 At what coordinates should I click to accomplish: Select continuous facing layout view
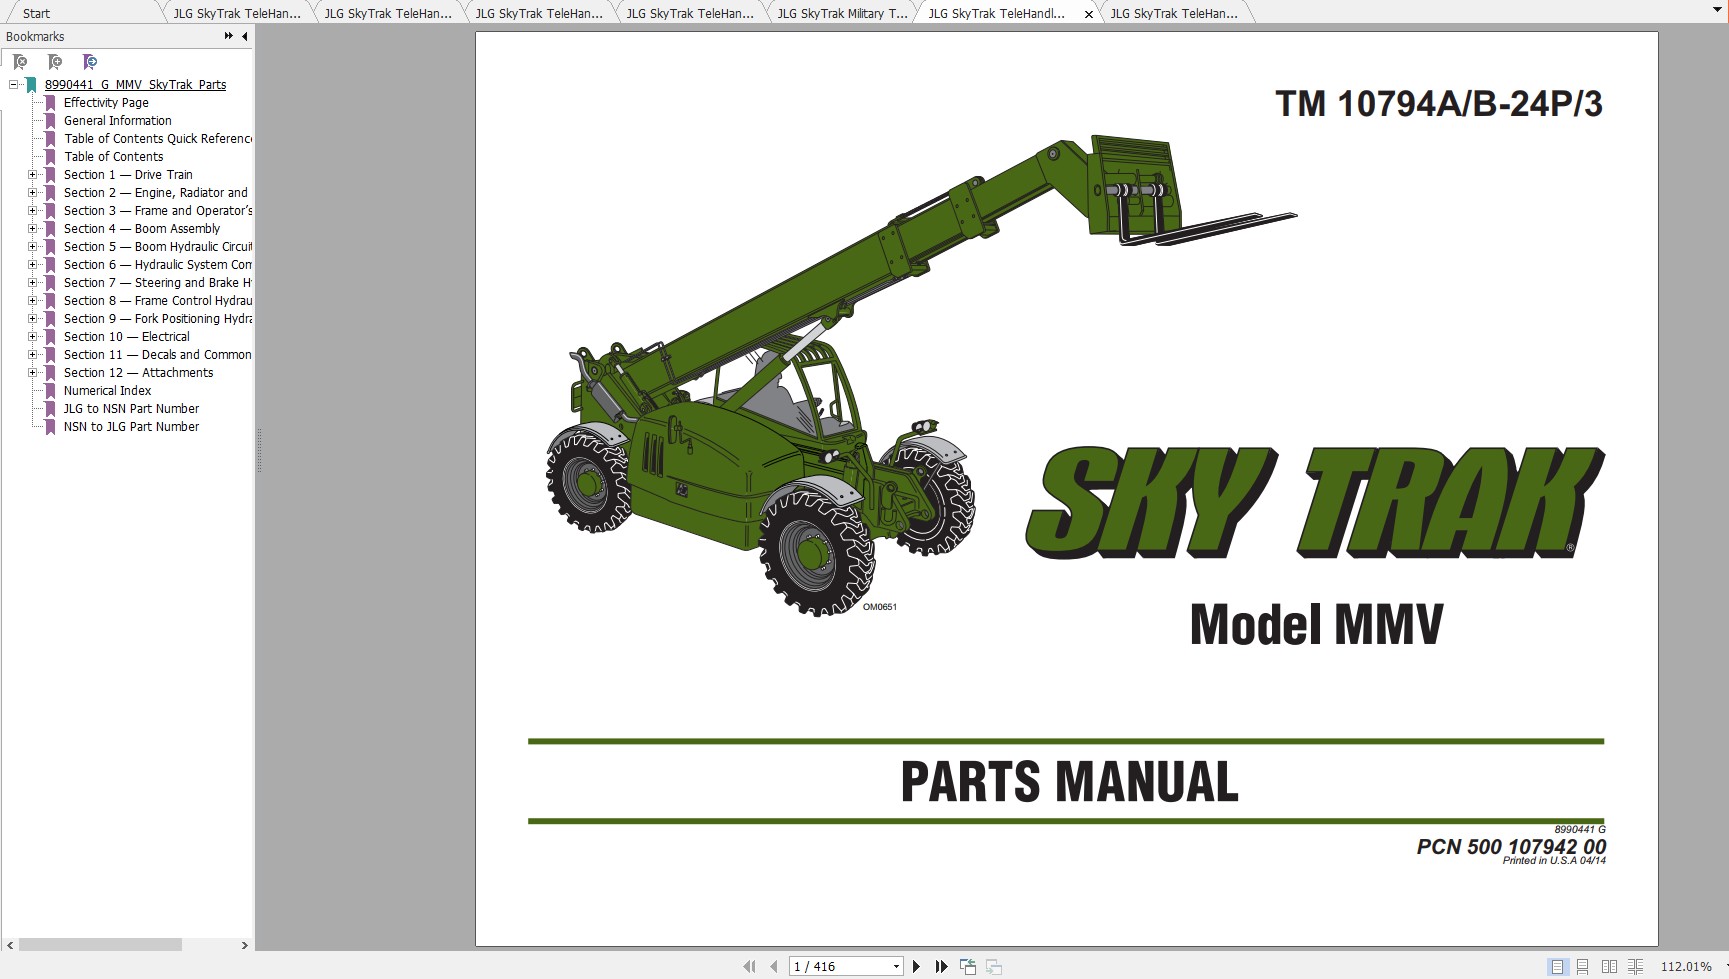(1635, 966)
